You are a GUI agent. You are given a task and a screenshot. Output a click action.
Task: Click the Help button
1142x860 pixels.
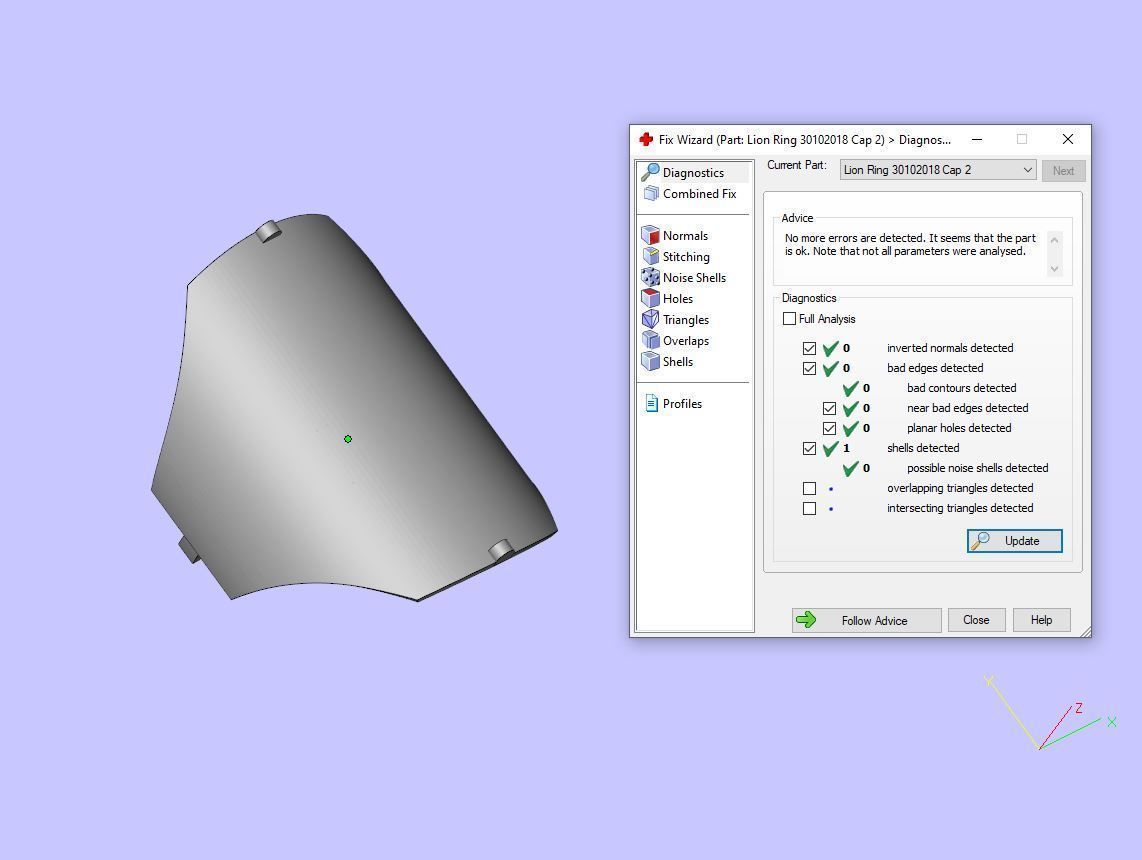click(x=1041, y=620)
